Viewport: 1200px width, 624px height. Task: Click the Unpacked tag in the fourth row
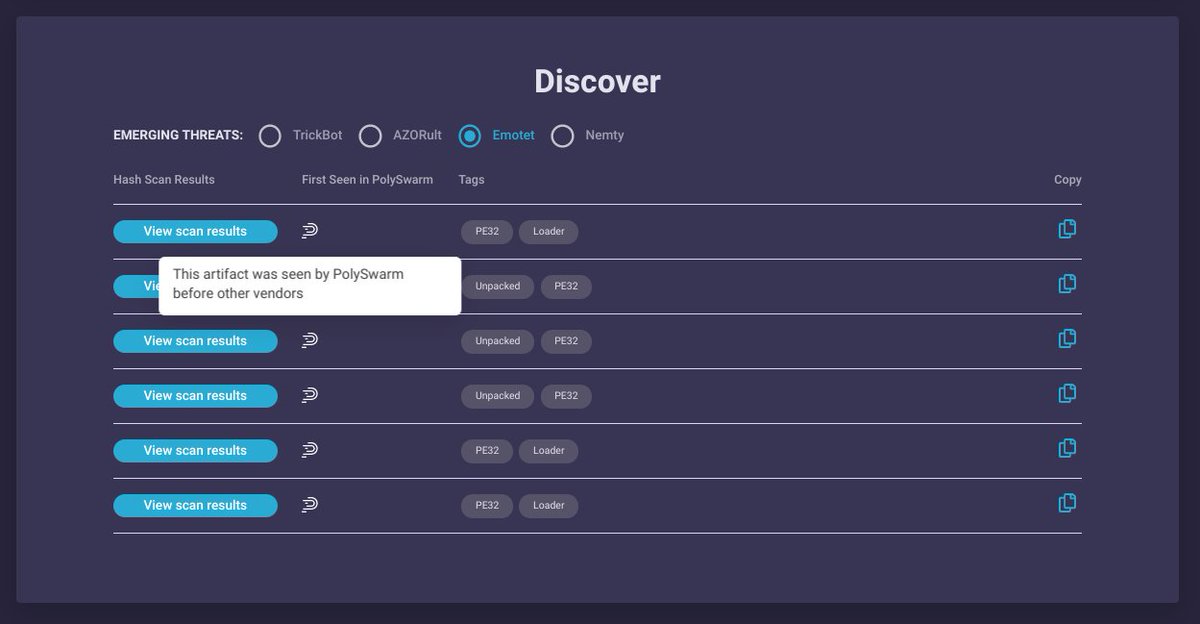[x=498, y=397]
